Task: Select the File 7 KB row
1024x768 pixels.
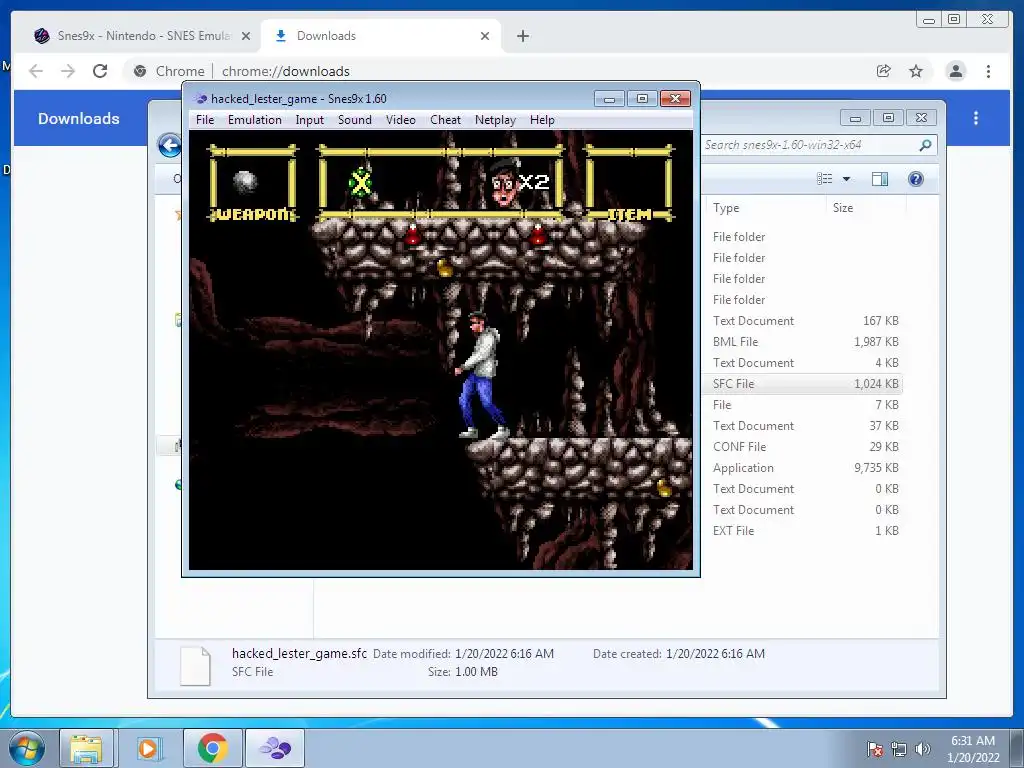Action: tap(805, 405)
